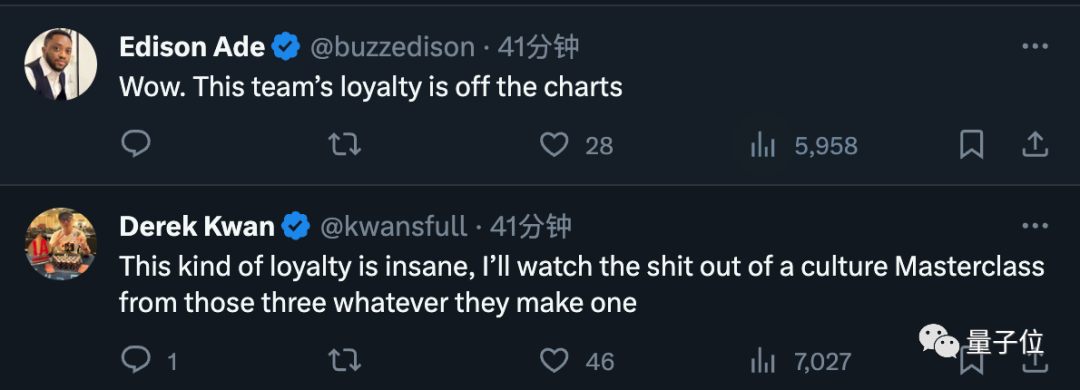
Task: Reply to Edison Ade's tweet
Action: [x=136, y=145]
